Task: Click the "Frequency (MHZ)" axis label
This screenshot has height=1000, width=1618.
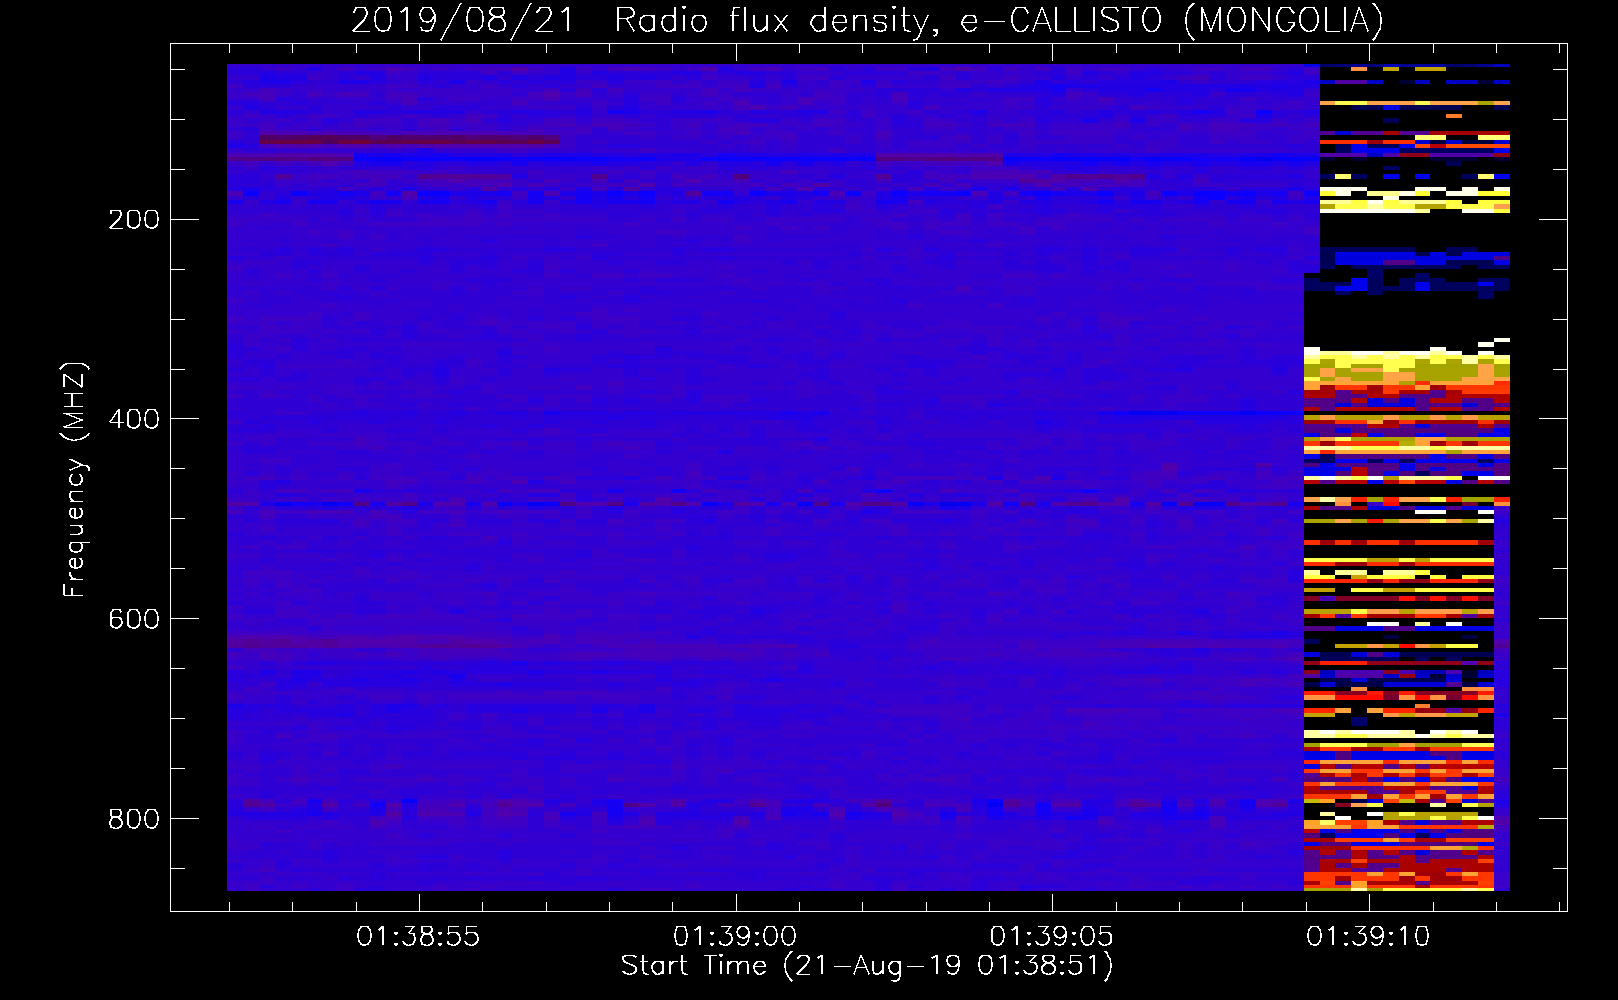Action: (x=75, y=480)
